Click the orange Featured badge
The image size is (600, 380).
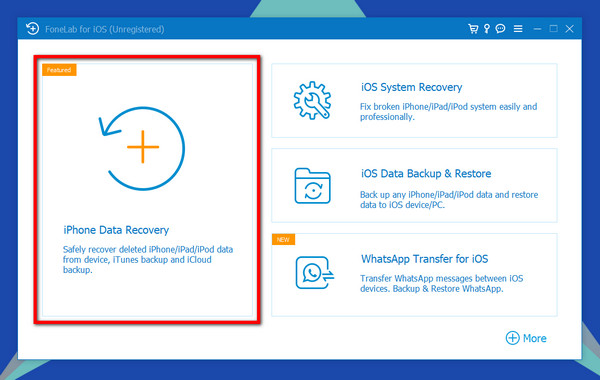pos(59,70)
